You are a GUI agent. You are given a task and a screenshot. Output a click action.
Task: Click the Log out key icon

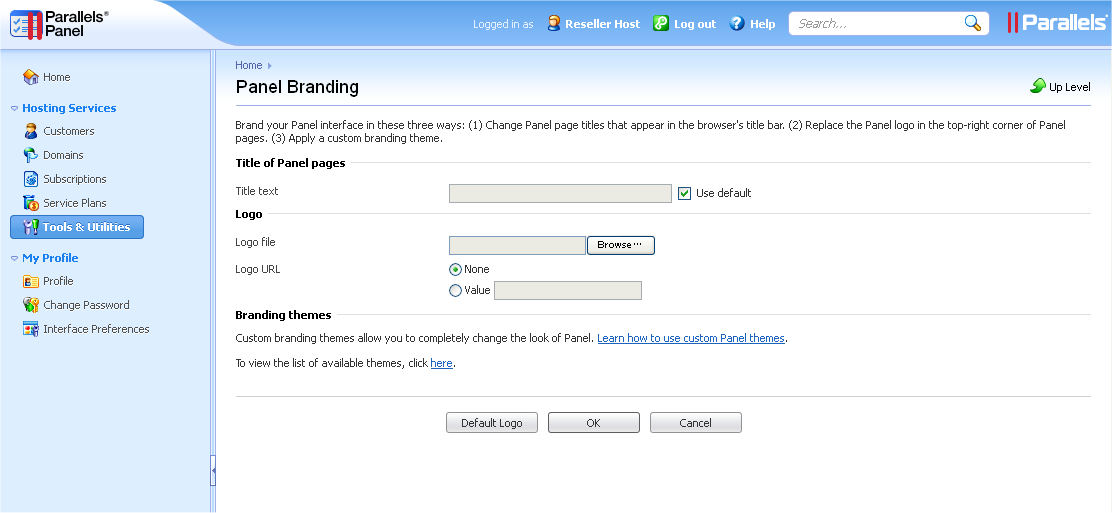pos(661,23)
